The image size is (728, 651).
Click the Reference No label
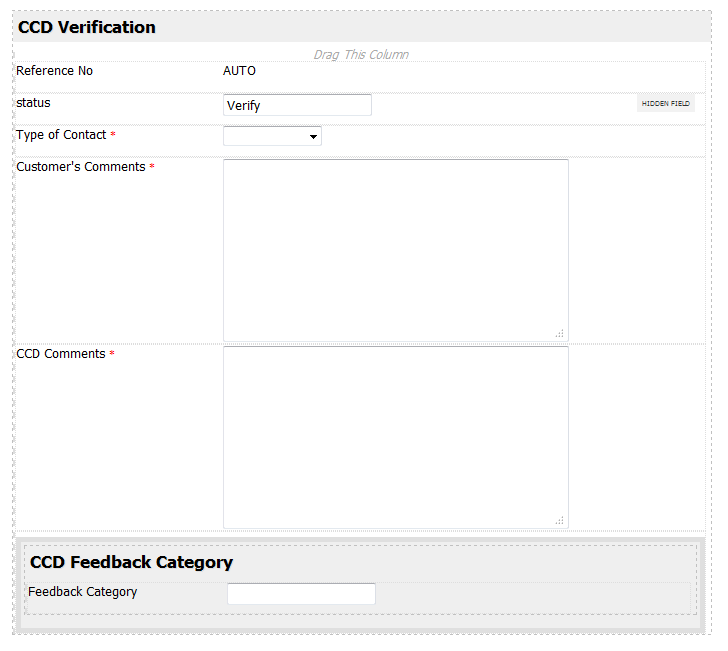54,71
